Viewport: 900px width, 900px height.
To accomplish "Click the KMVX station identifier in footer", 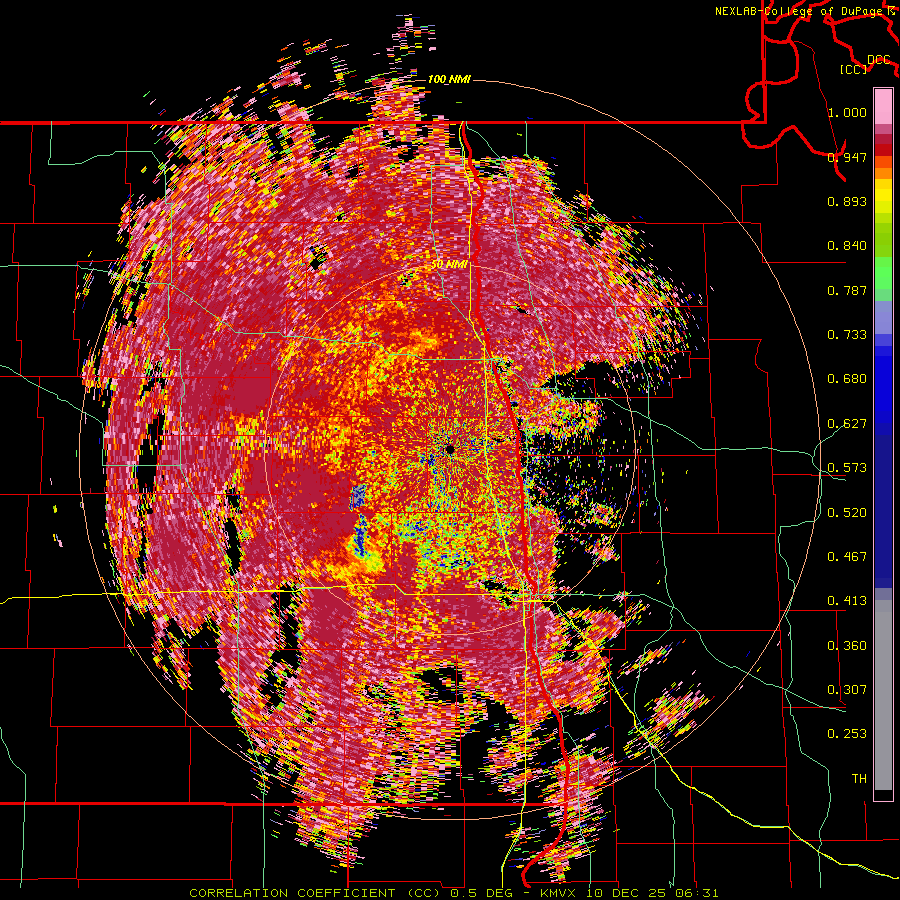I will pos(558,893).
